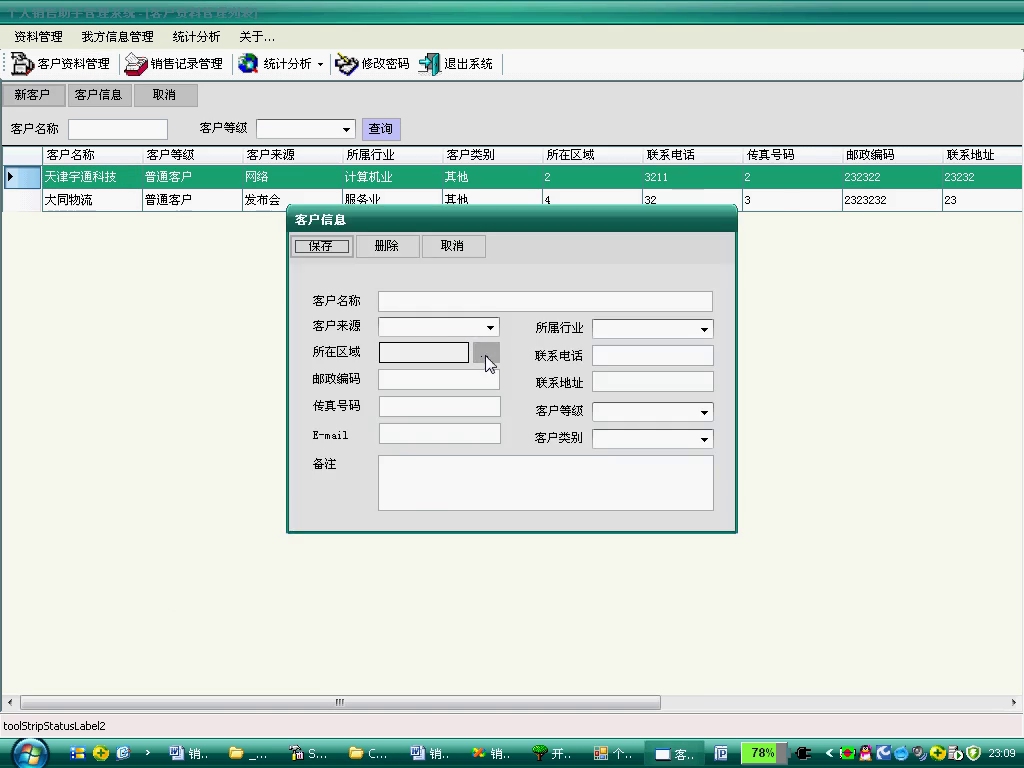Open the QQ penguin tray icon
The height and width of the screenshot is (768, 1024).
tap(865, 754)
